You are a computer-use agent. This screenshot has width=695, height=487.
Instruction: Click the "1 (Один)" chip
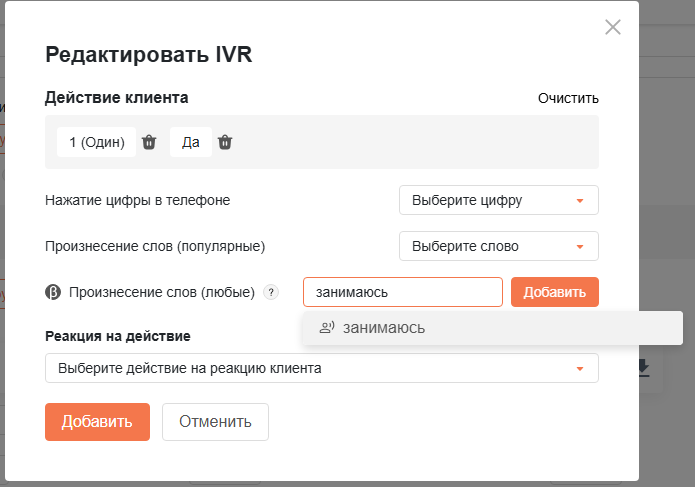pyautogui.click(x=97, y=142)
